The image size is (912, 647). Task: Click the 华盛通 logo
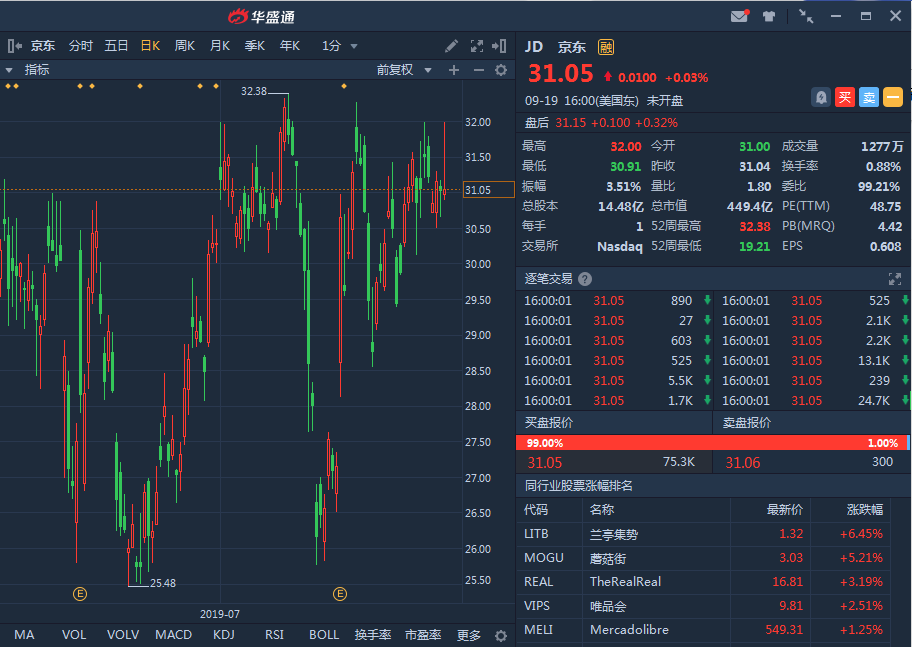click(x=261, y=17)
